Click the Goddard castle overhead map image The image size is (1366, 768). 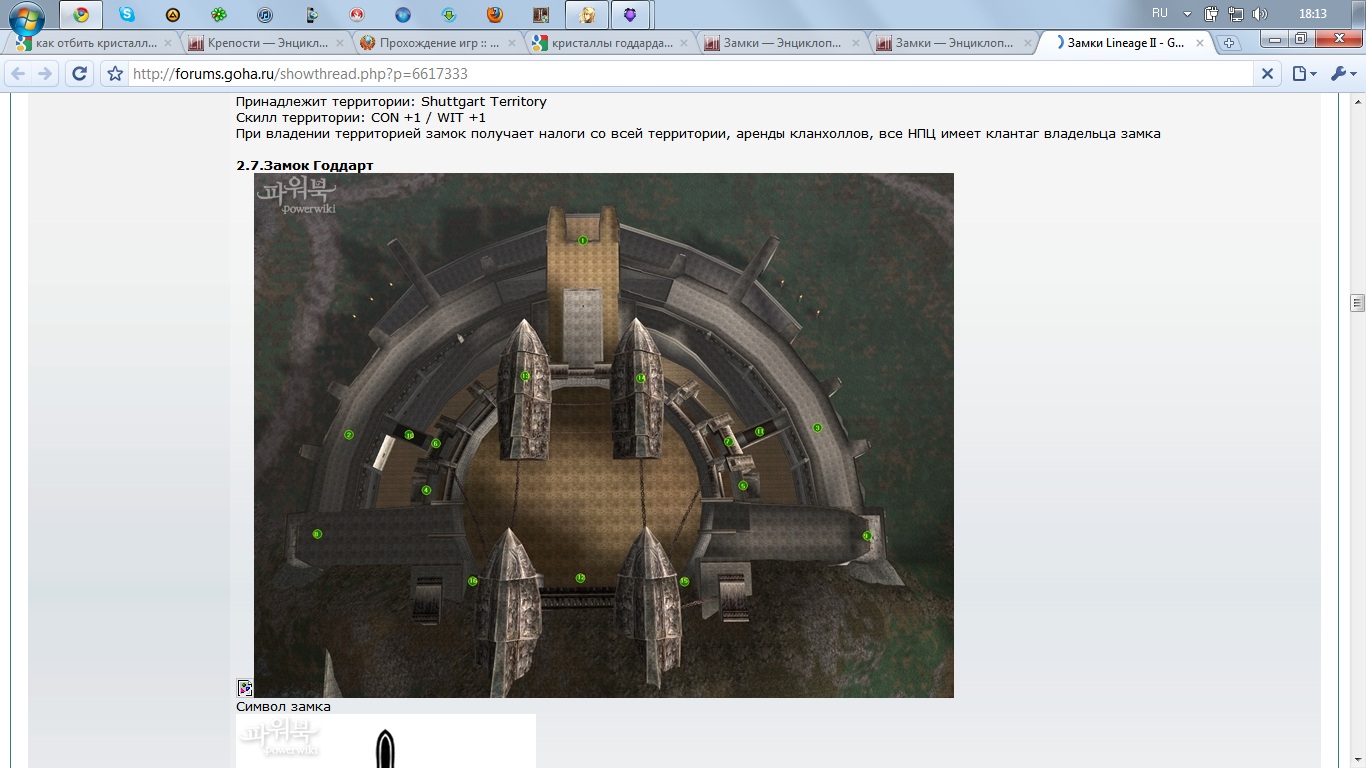click(x=604, y=435)
